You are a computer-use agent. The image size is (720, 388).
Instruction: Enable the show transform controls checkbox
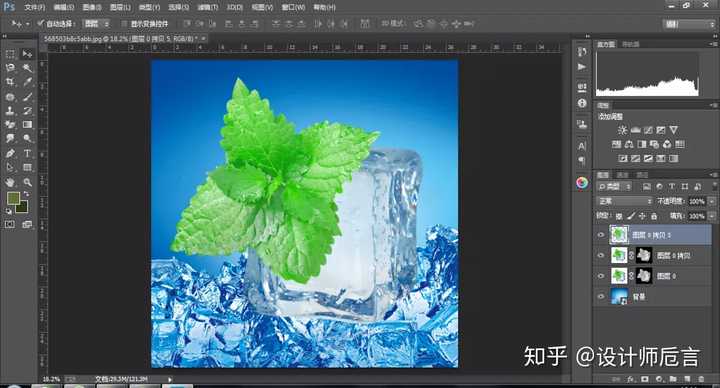point(124,23)
